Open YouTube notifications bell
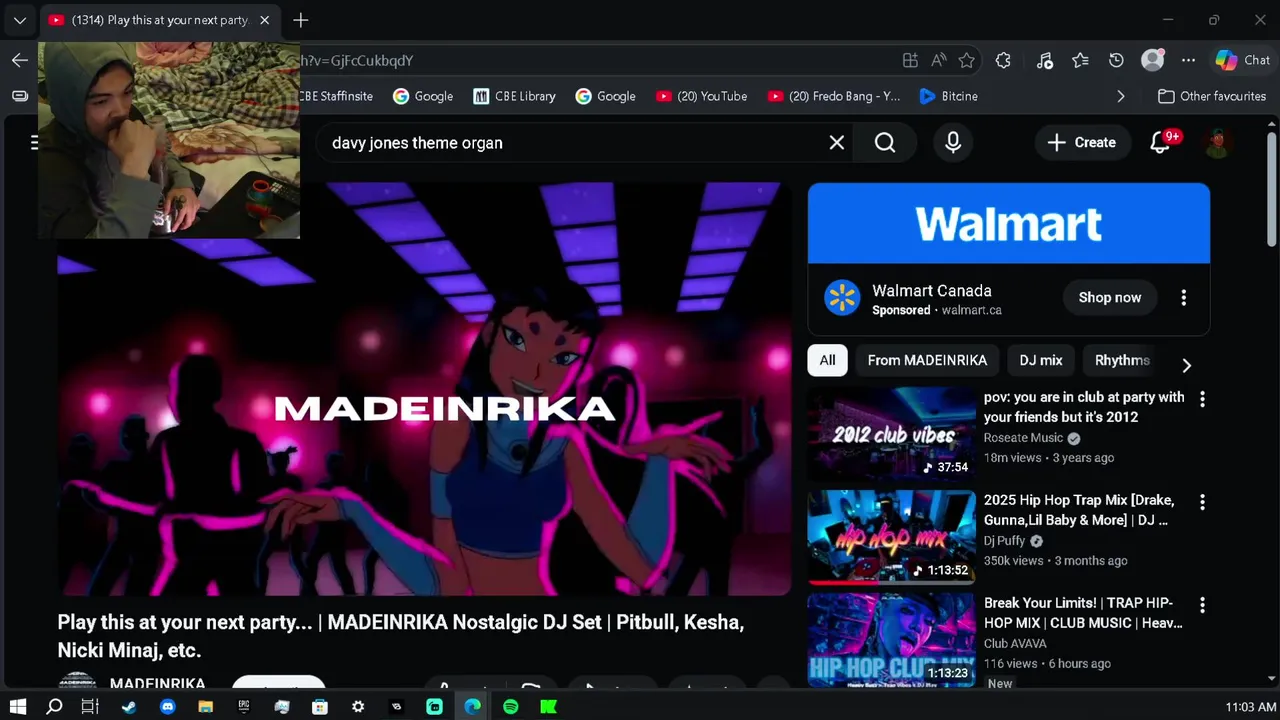Image resolution: width=1280 pixels, height=720 pixels. tap(1160, 143)
